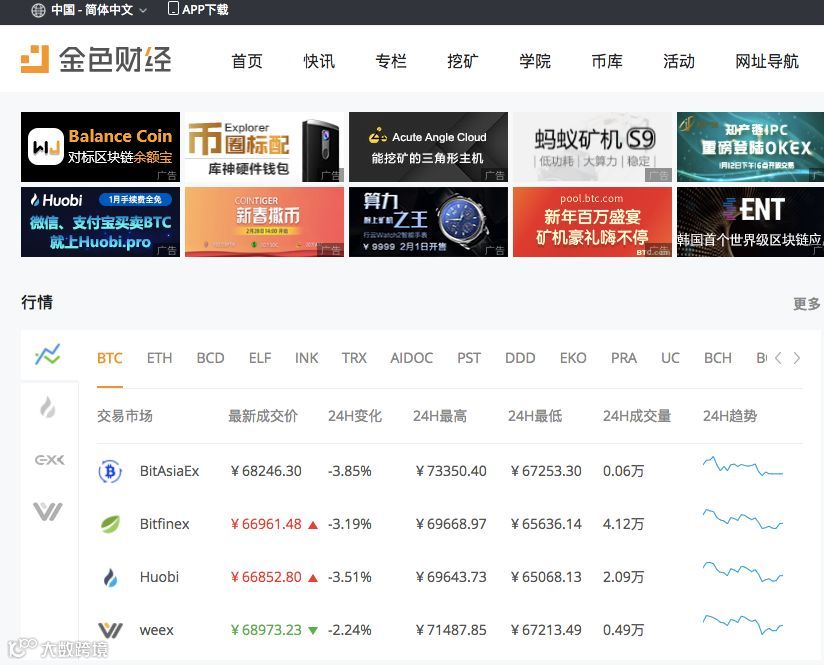
Task: Select the BCH coin tab
Action: pyautogui.click(x=718, y=359)
